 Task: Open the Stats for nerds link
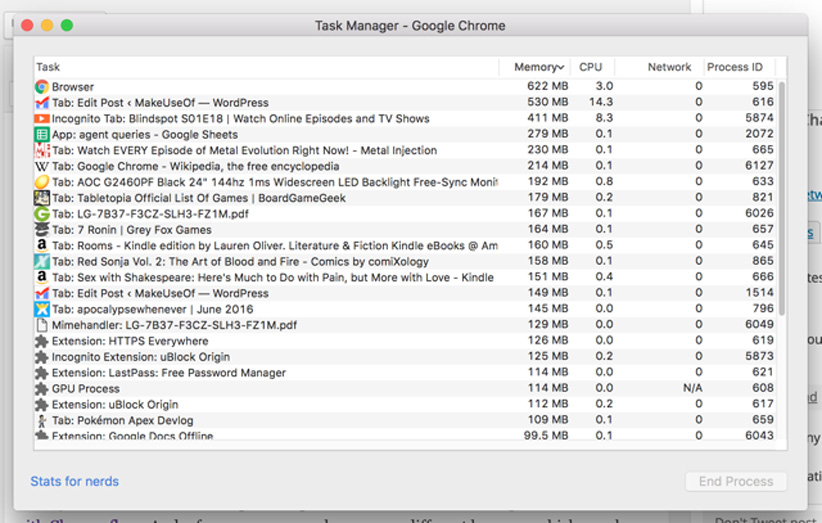[x=74, y=481]
